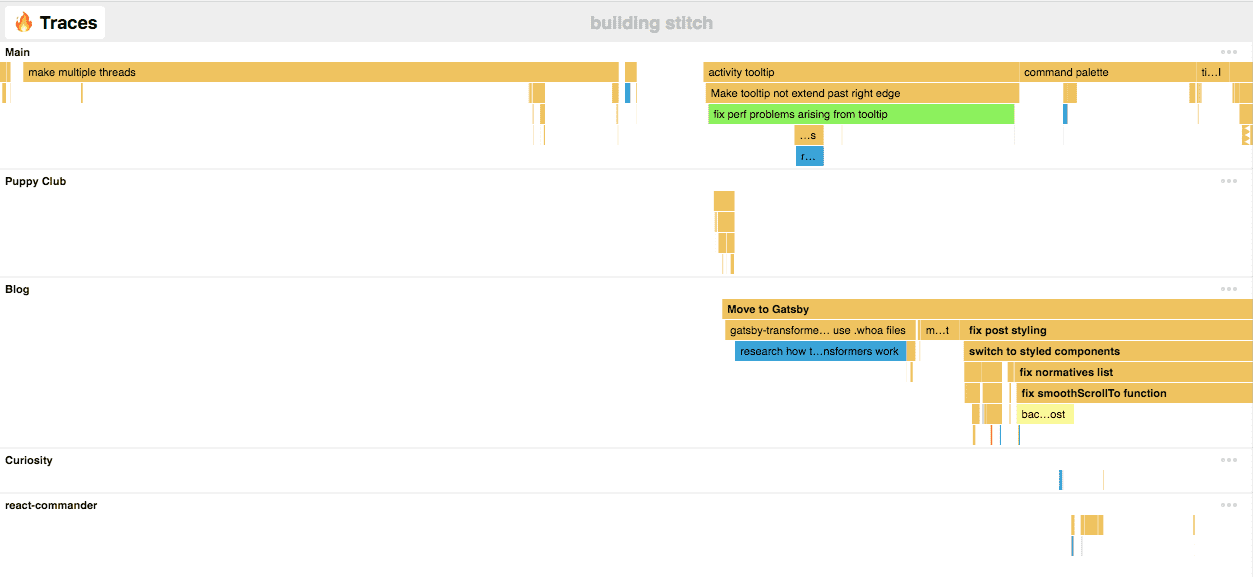This screenshot has width=1253, height=577.
Task: Select the Puppy Club thread label
Action: coord(36,181)
